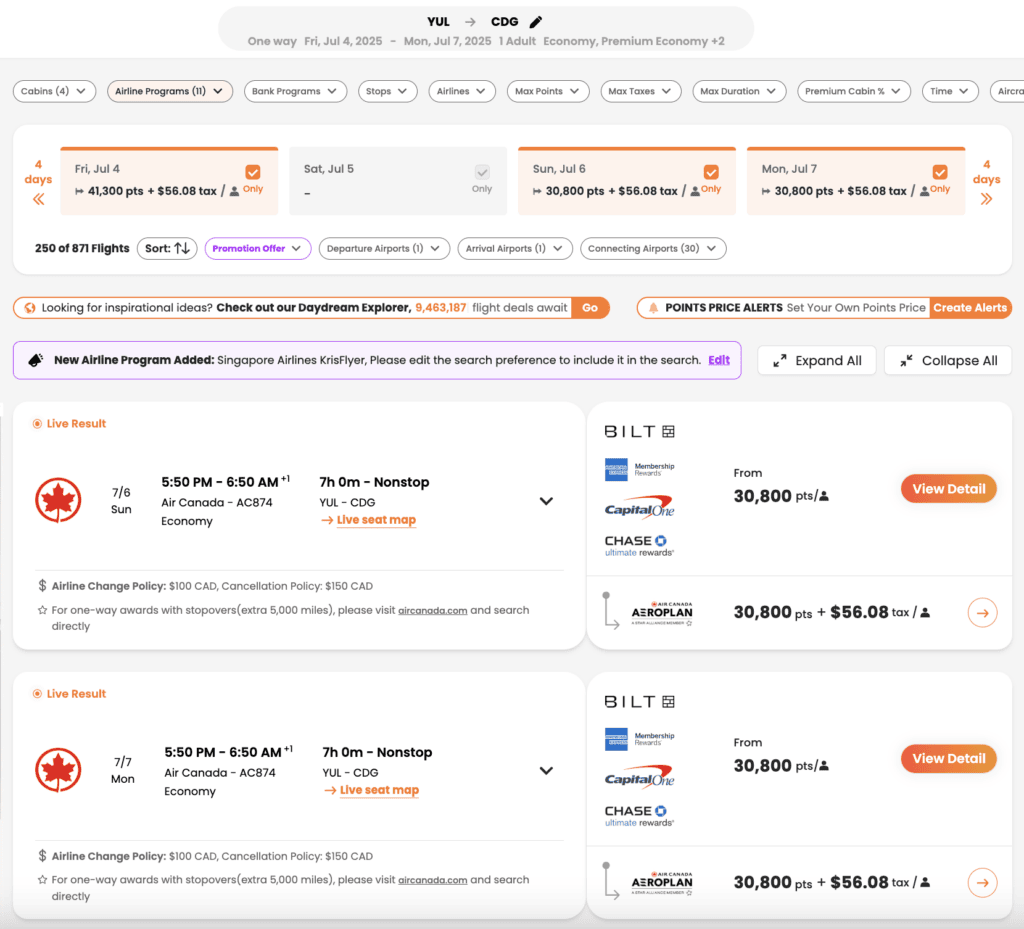Click the Air Canada logo on 7/6 flight

(58, 501)
